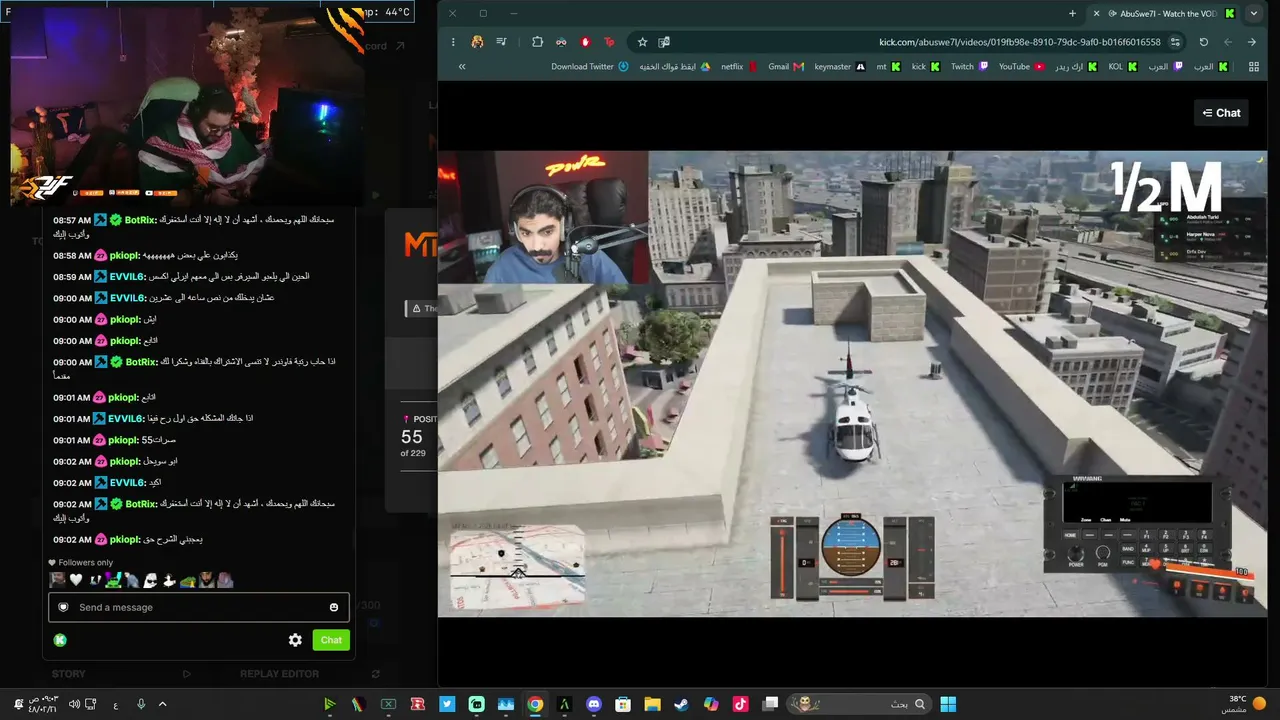Click the green Chat send button
This screenshot has width=1280, height=720.
click(x=331, y=640)
